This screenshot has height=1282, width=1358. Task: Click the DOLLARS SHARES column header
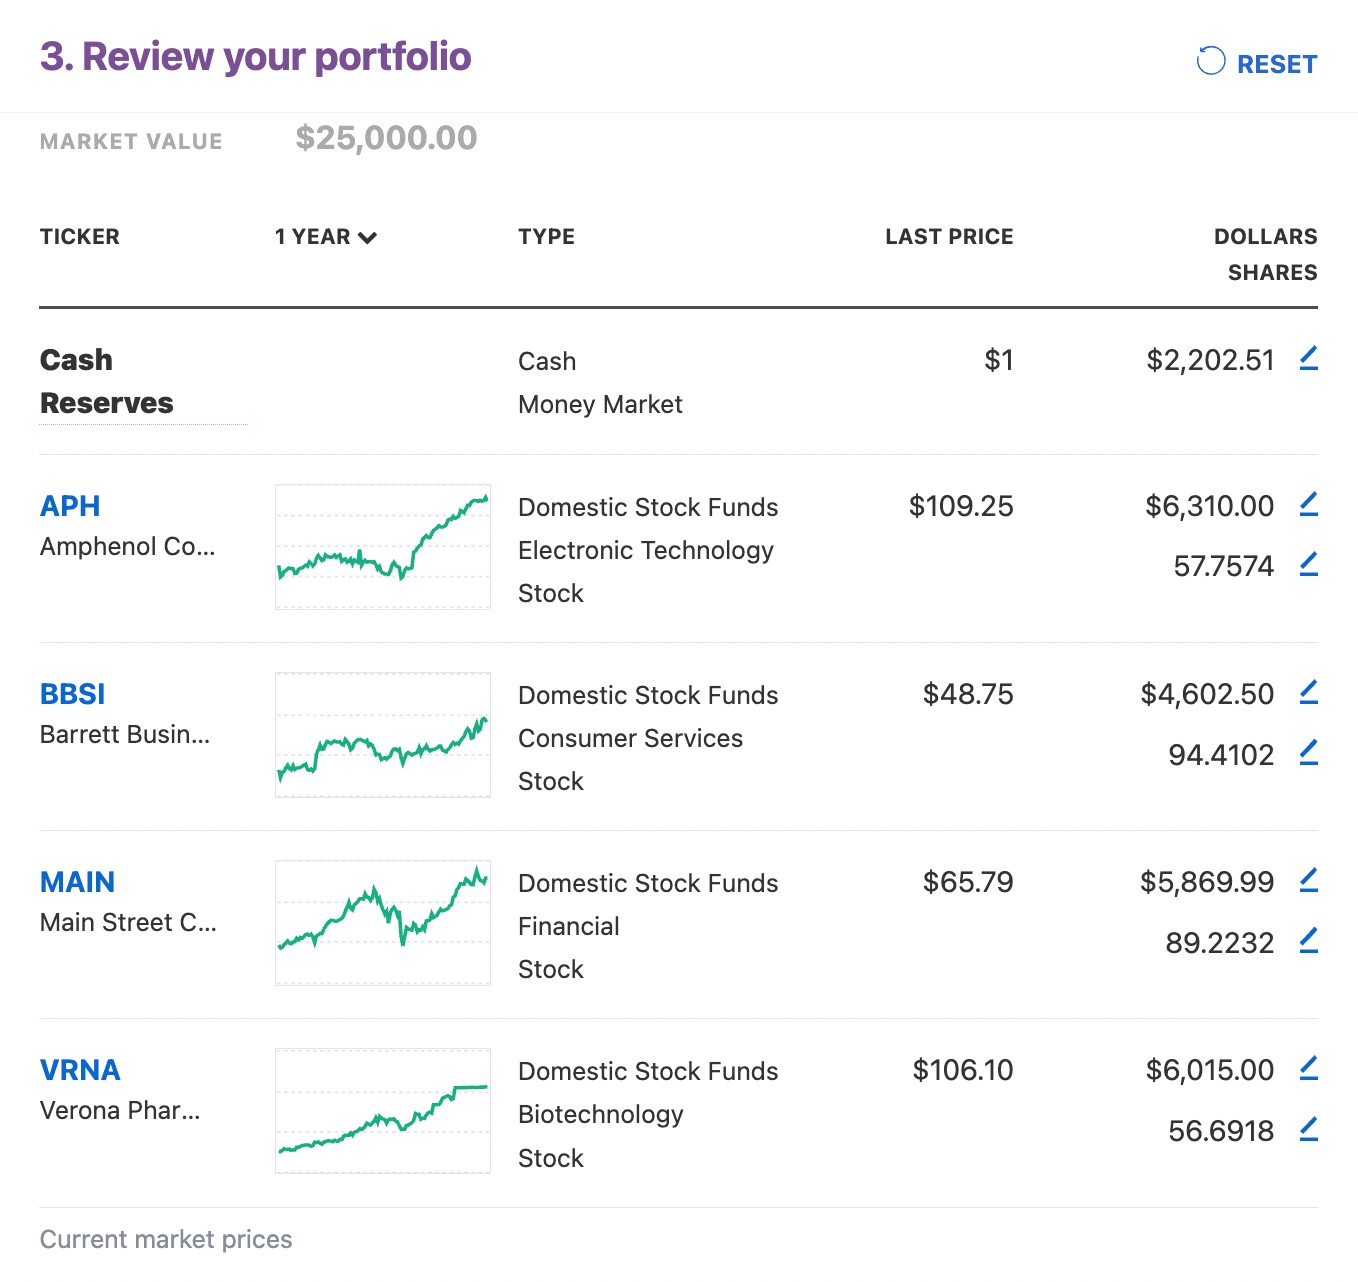coord(1266,255)
